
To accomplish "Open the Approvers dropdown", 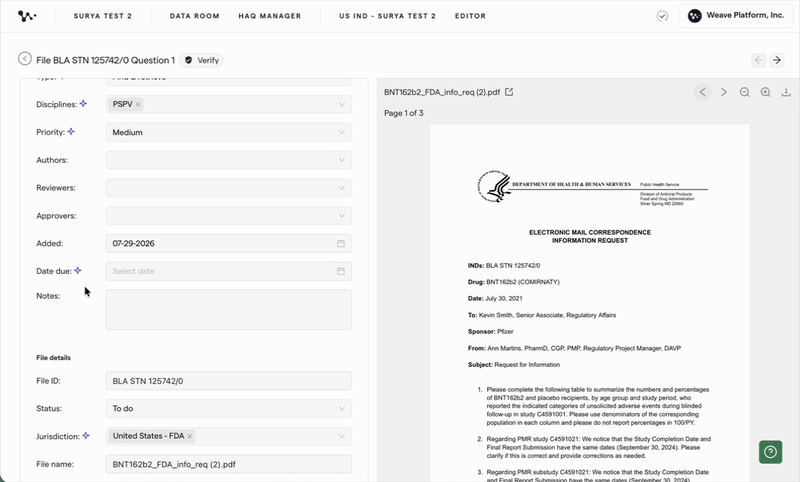I will coord(229,215).
